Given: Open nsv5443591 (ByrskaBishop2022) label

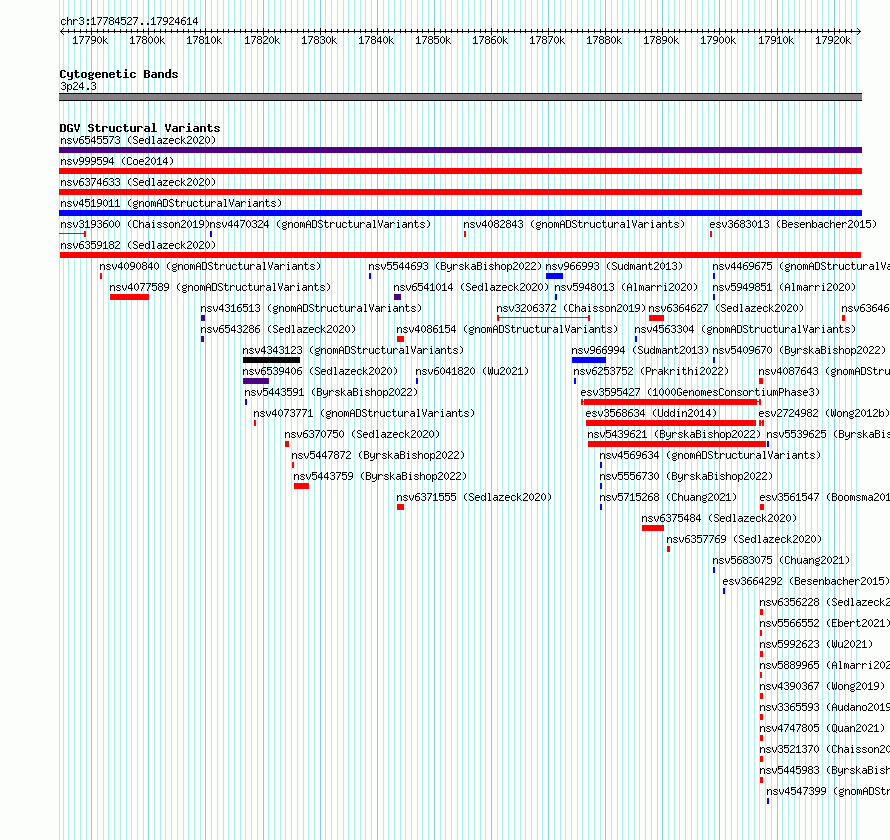Looking at the screenshot, I should [331, 392].
